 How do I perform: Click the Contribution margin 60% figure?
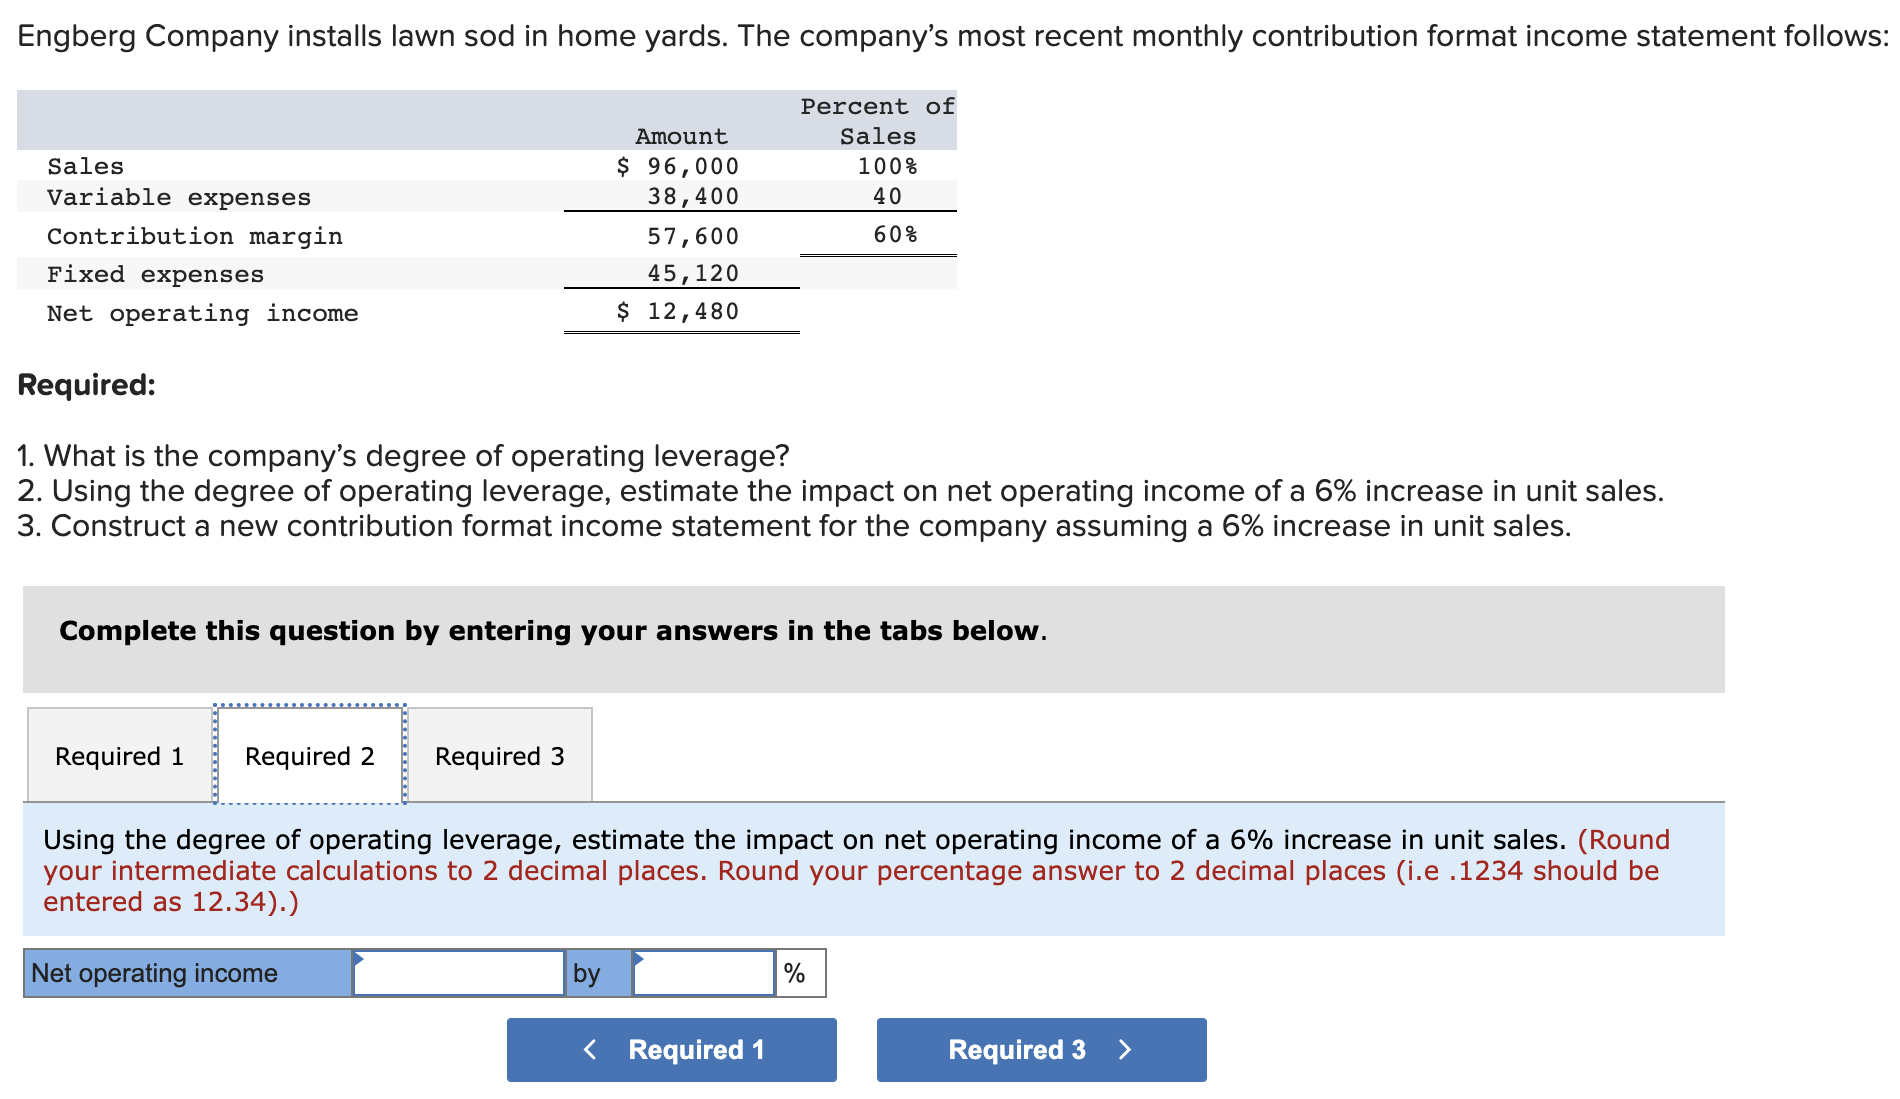[893, 234]
